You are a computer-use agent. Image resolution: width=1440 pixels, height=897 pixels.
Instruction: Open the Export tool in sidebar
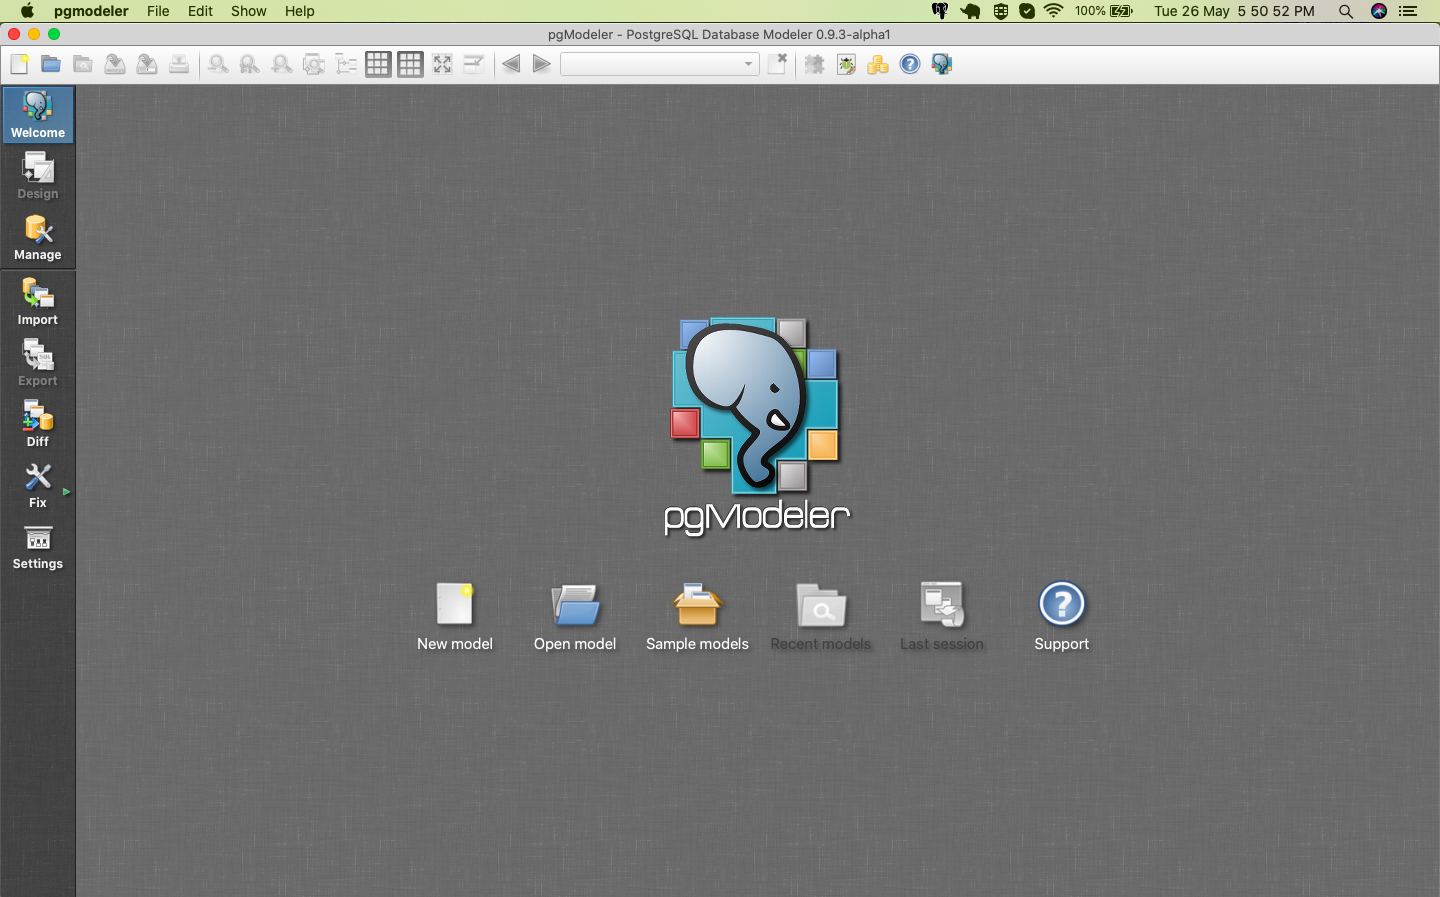(38, 363)
